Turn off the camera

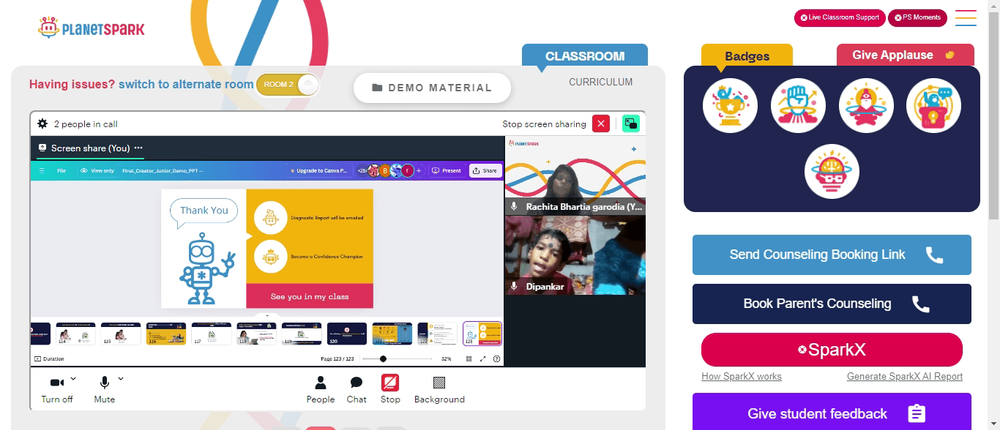click(x=57, y=390)
